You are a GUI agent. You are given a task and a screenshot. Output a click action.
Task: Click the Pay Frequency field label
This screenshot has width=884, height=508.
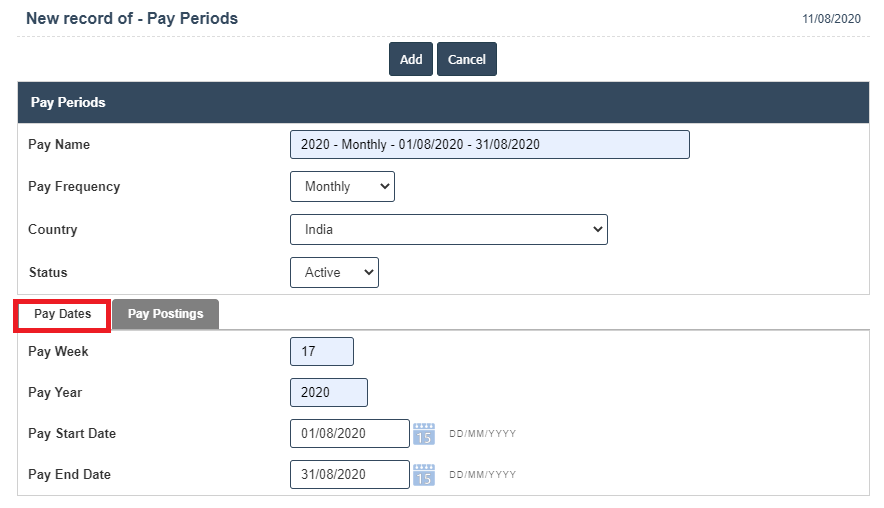(74, 187)
